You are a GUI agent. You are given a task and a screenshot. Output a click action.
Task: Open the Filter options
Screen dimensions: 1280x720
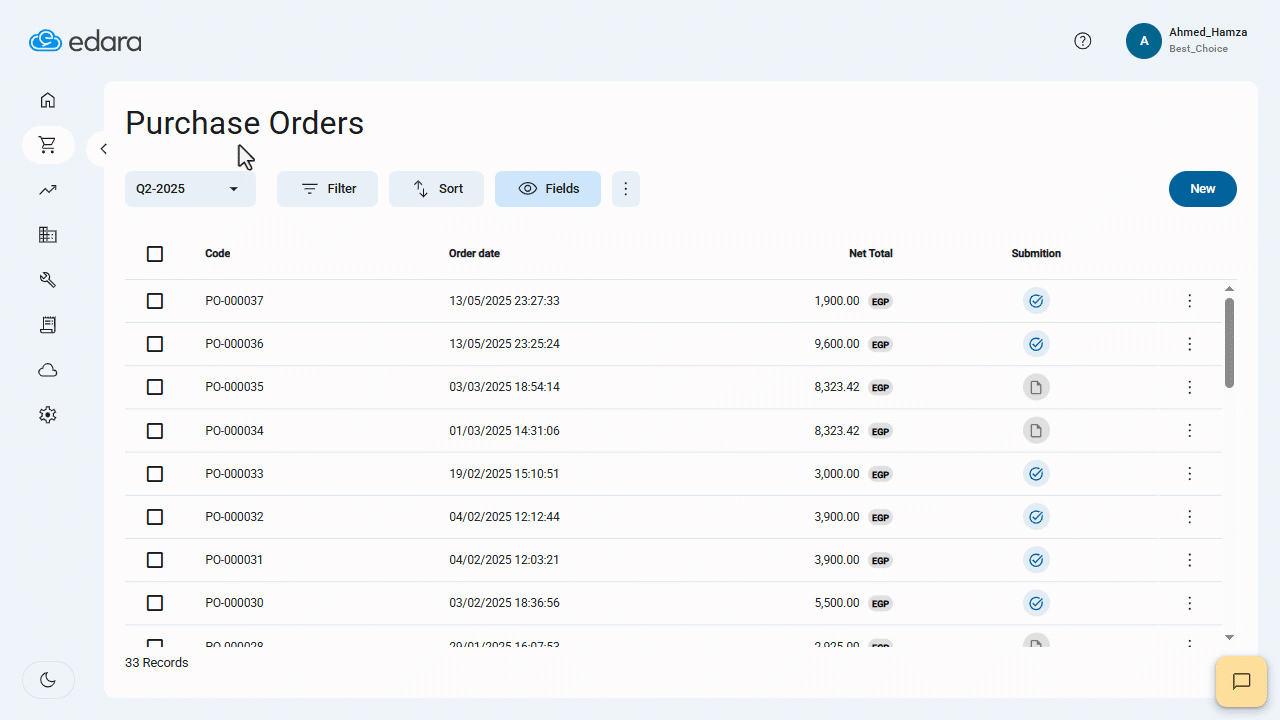tap(327, 189)
